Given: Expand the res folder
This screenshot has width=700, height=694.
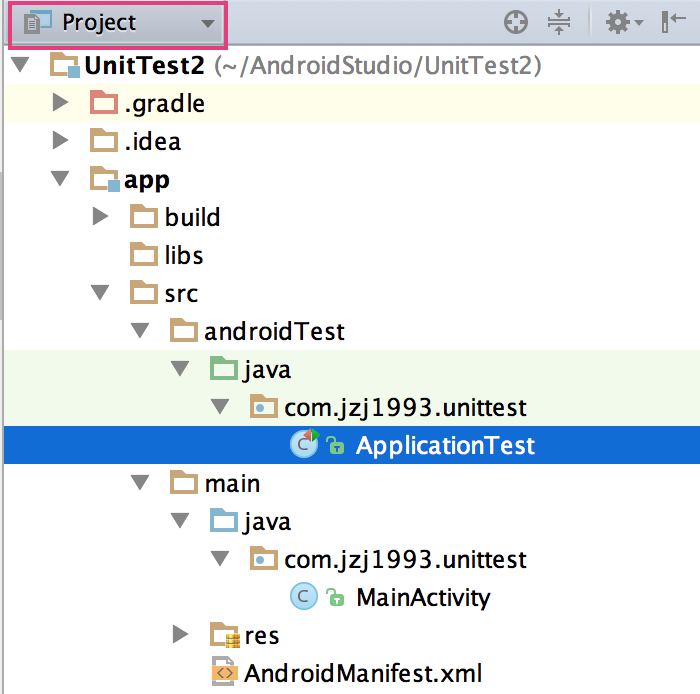Looking at the screenshot, I should (180, 634).
